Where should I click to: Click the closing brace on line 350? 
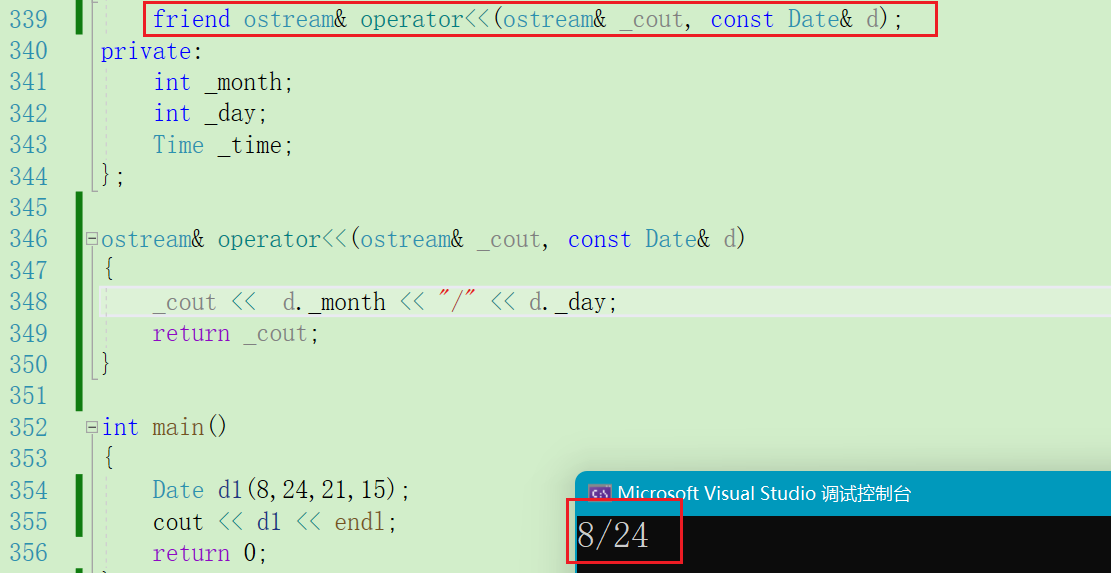pos(106,364)
